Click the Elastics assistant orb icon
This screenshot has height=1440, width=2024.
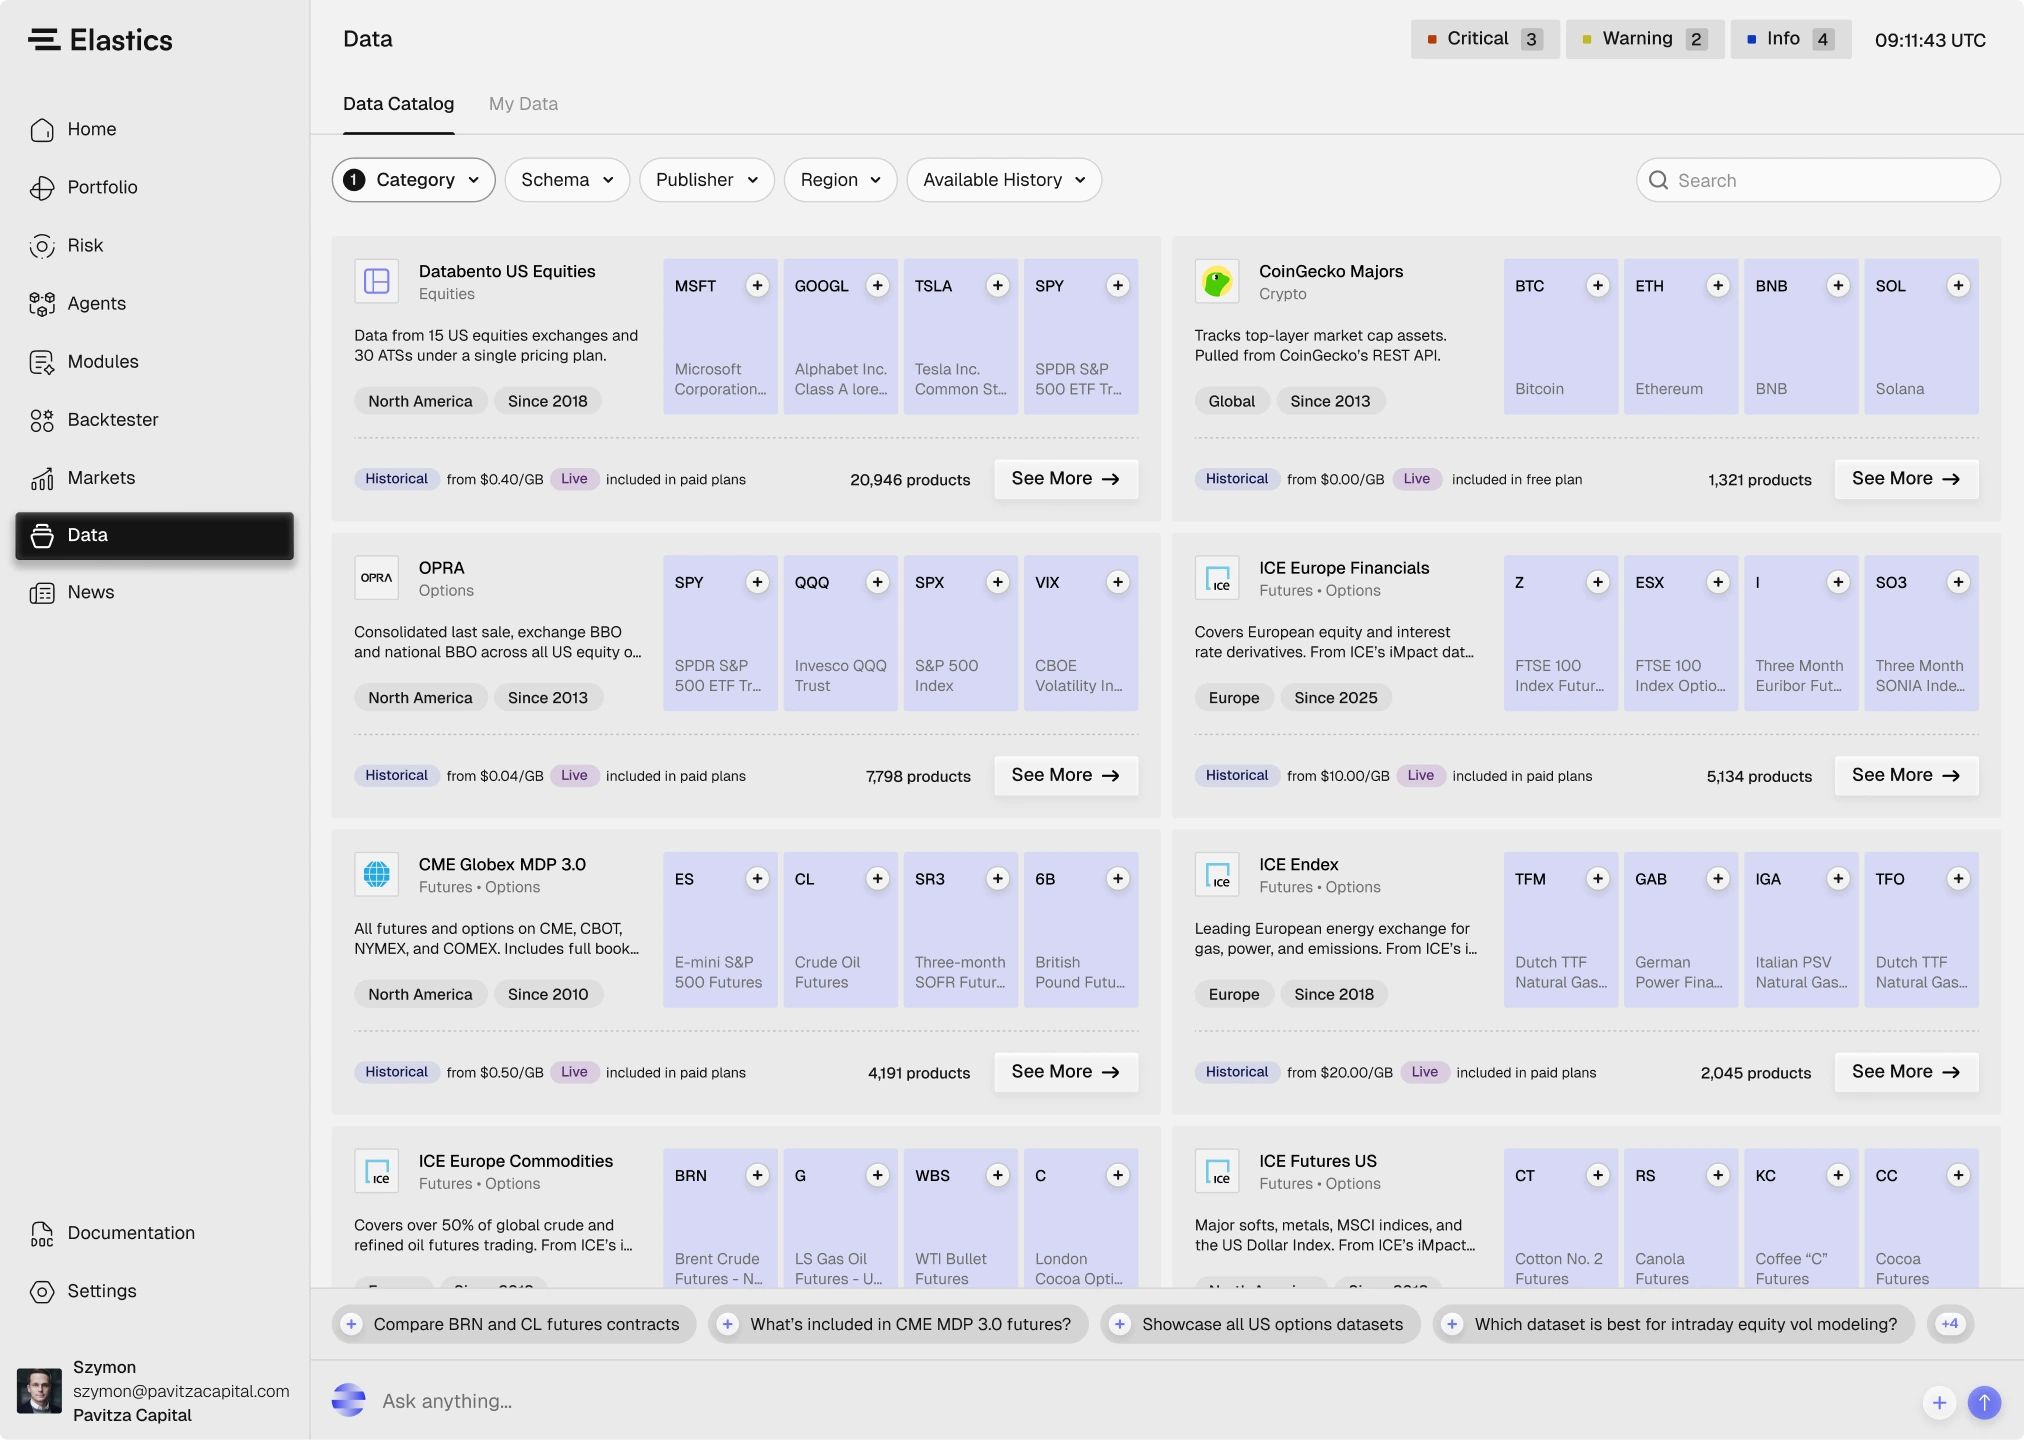349,1401
